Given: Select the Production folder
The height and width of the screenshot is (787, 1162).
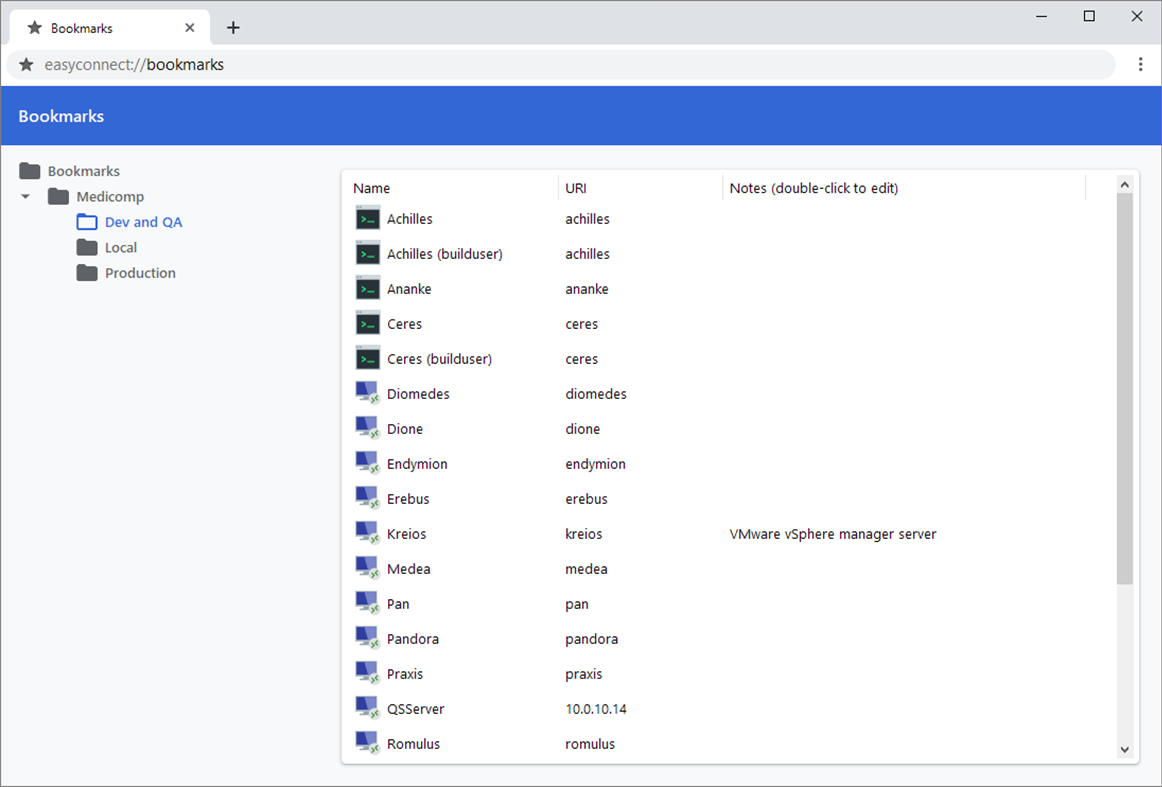Looking at the screenshot, I should click(140, 272).
